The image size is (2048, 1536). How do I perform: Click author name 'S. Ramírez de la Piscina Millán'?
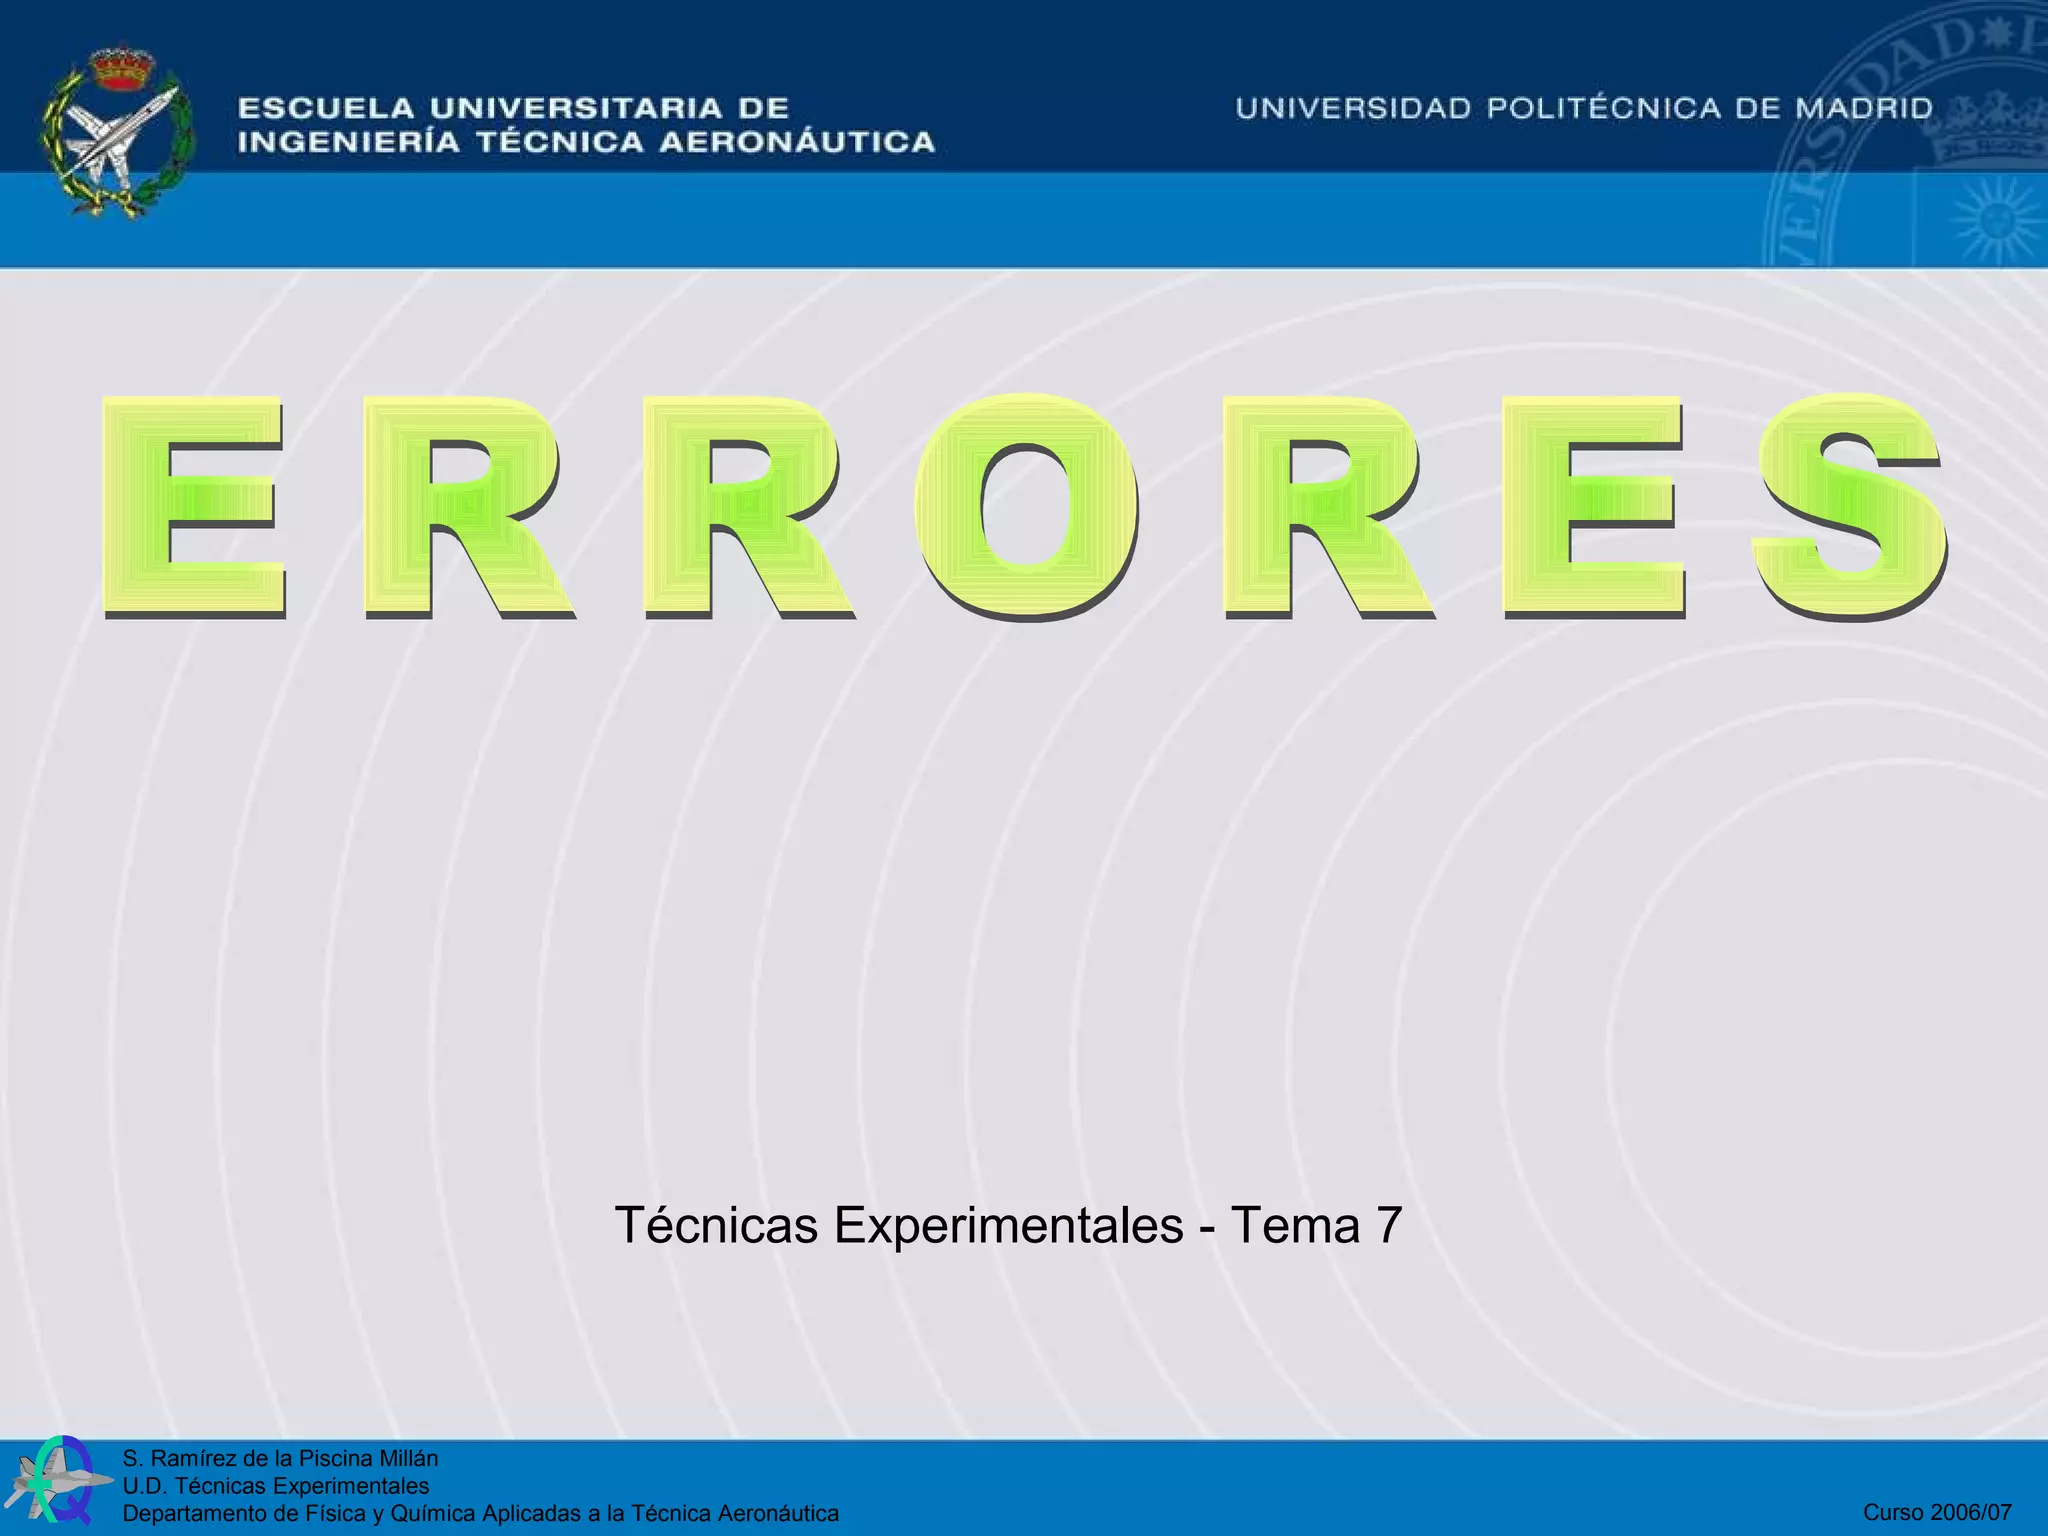(x=280, y=1458)
